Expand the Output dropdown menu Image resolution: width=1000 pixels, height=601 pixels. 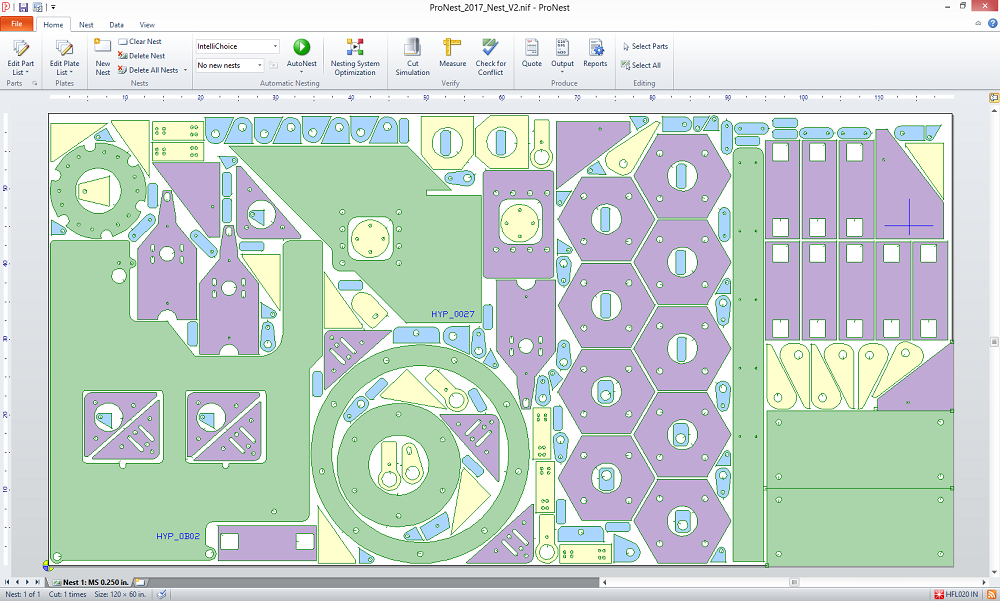click(563, 72)
